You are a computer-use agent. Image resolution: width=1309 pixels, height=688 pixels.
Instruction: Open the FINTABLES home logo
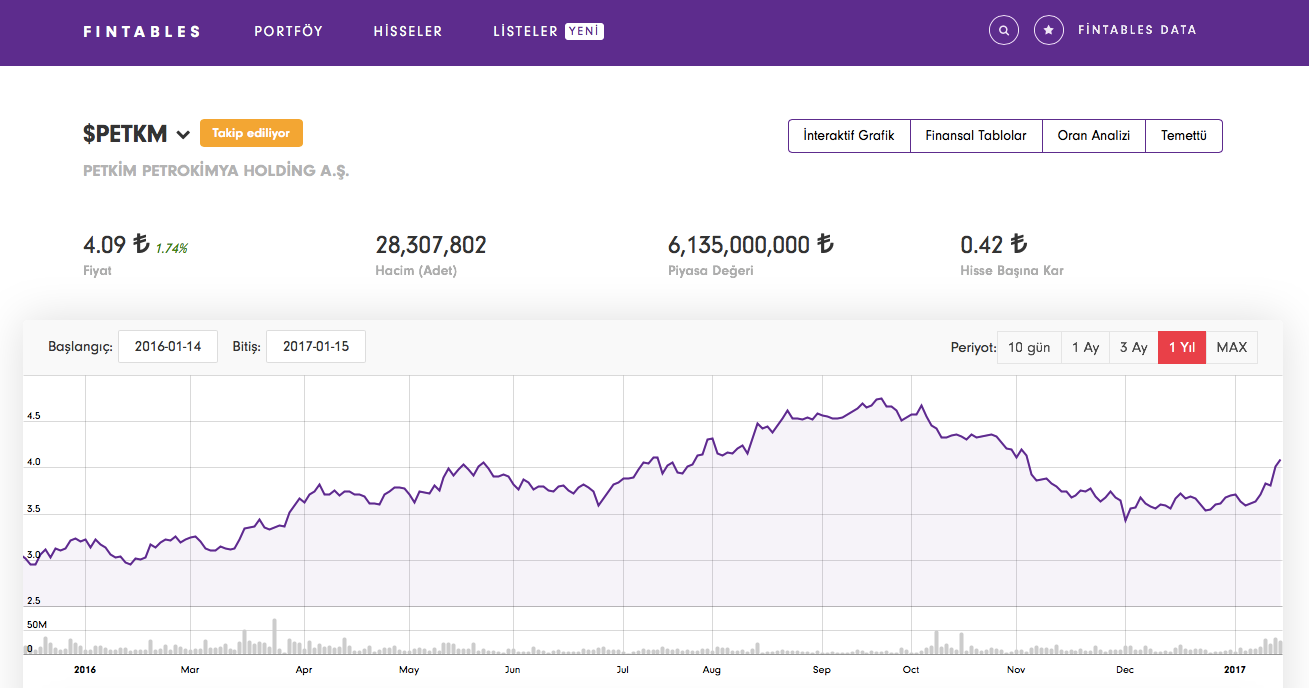pyautogui.click(x=142, y=31)
